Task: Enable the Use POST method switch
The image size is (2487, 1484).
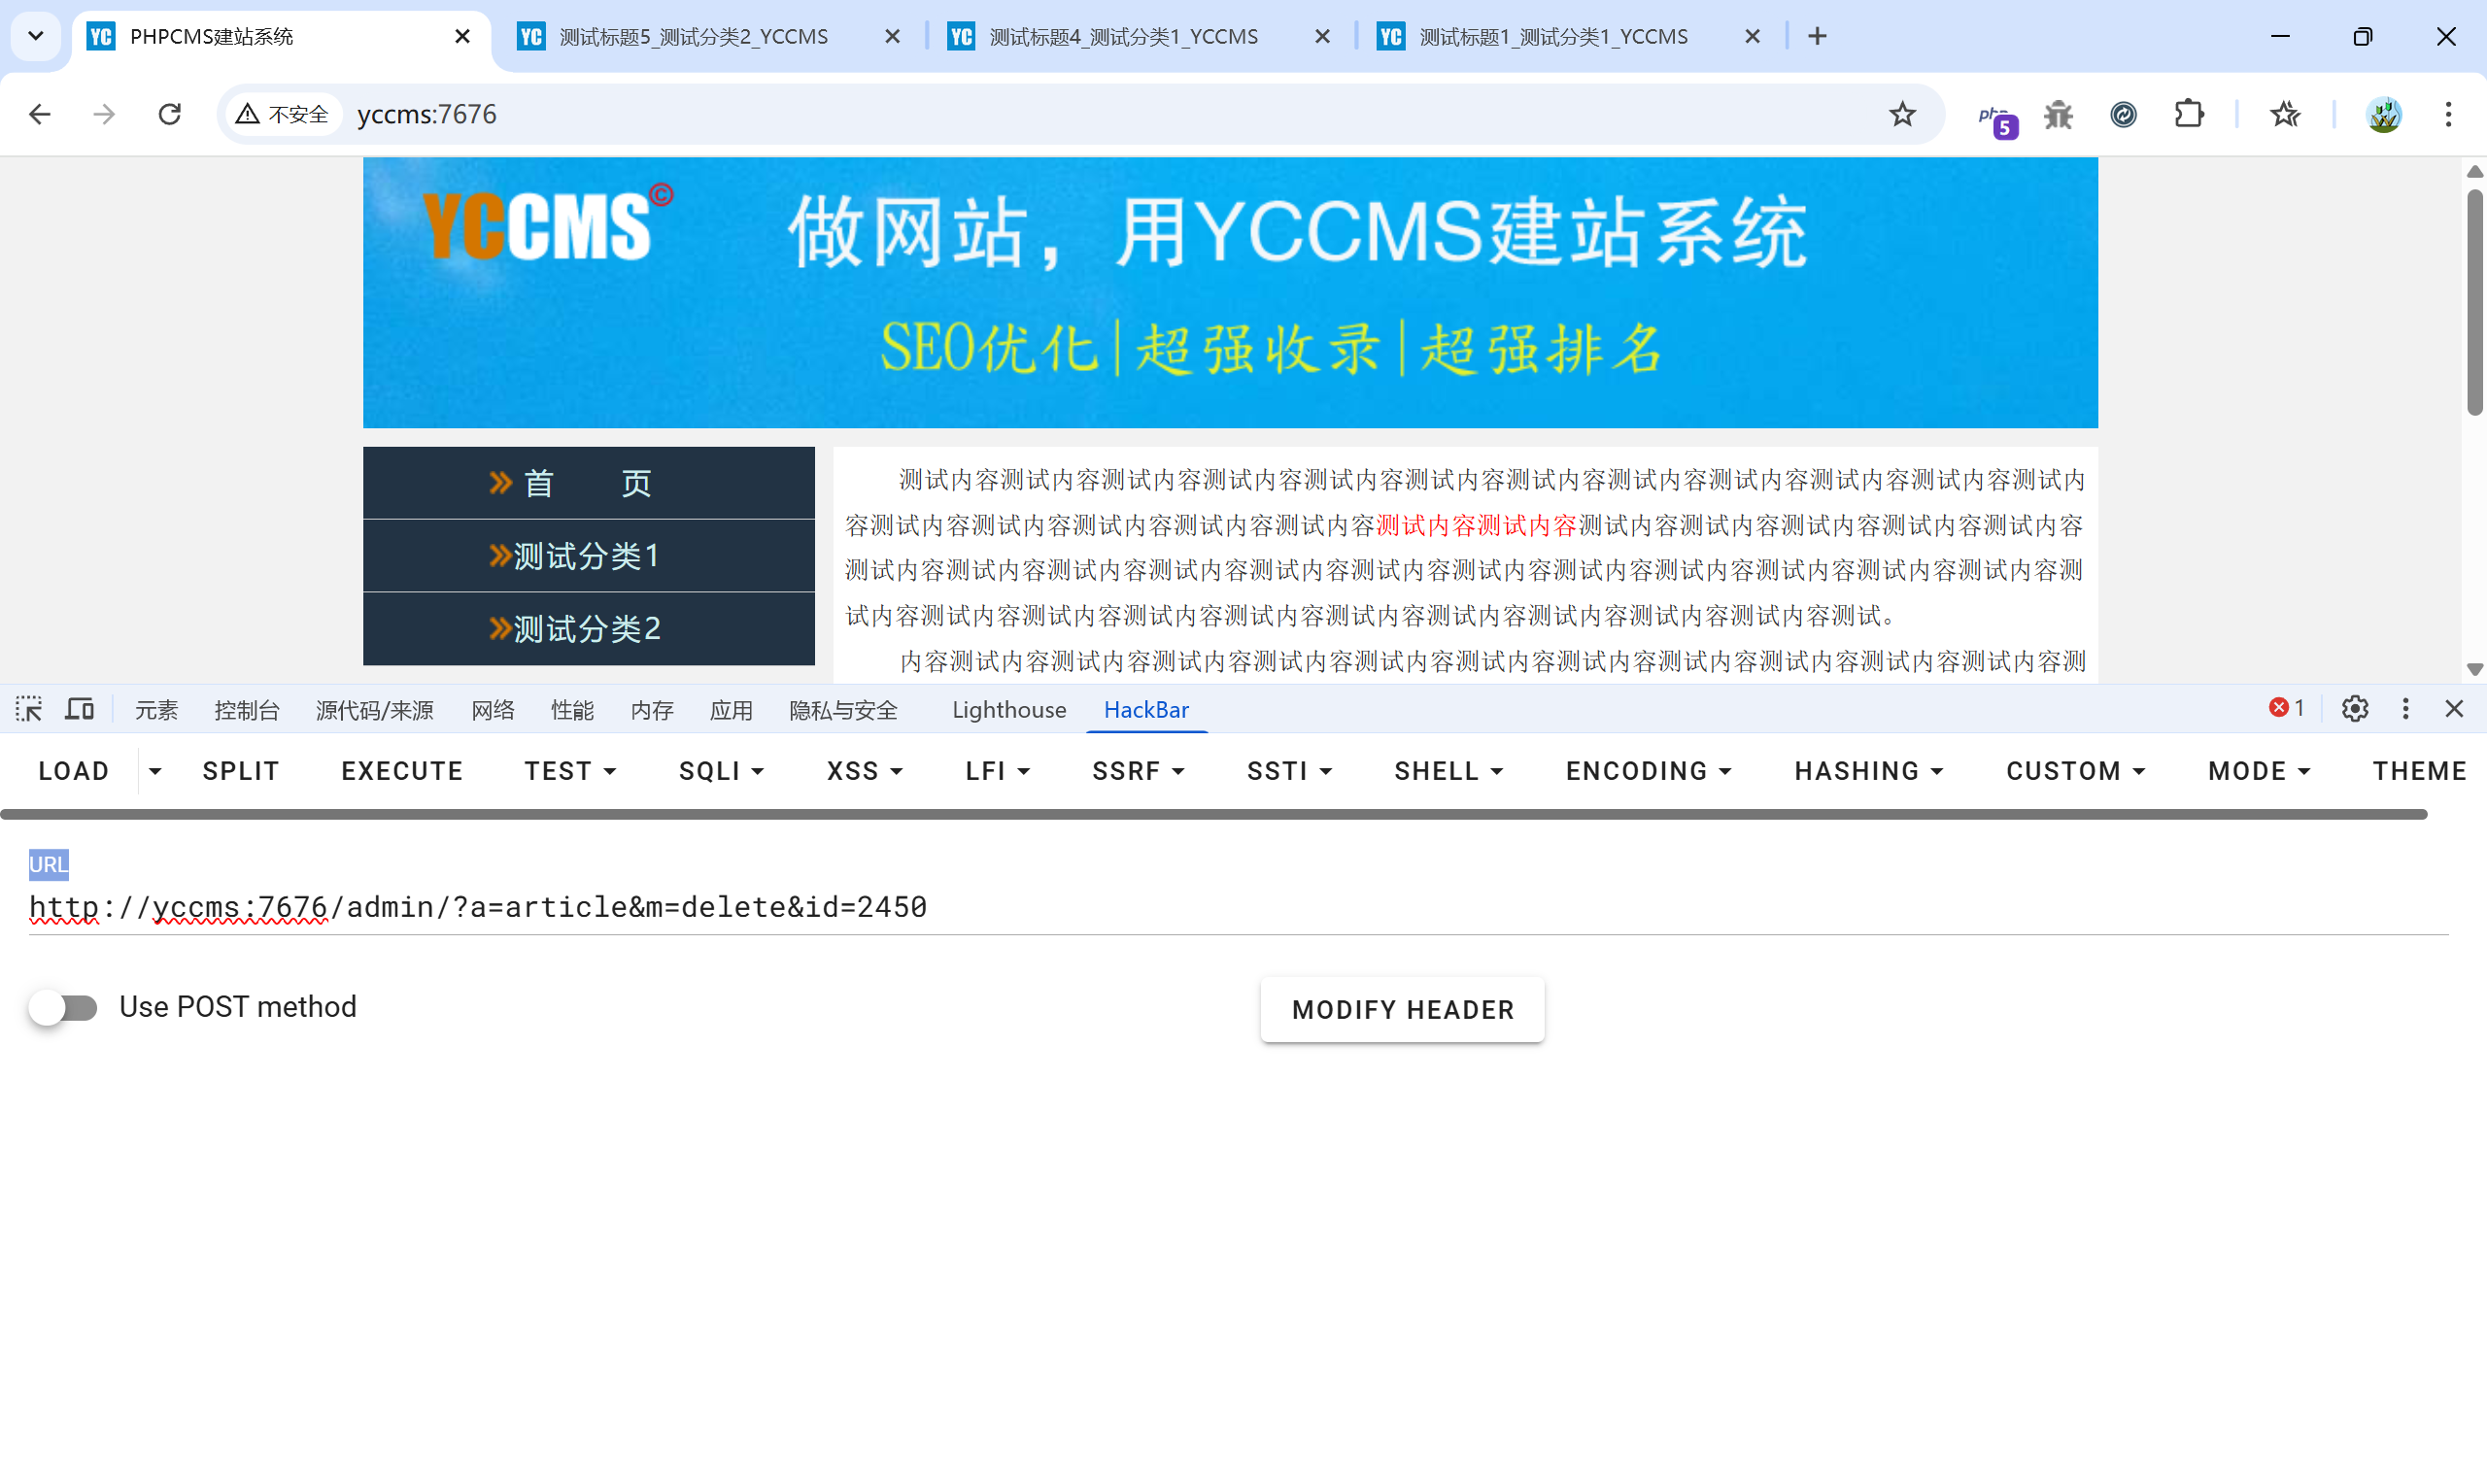Action: [64, 1007]
